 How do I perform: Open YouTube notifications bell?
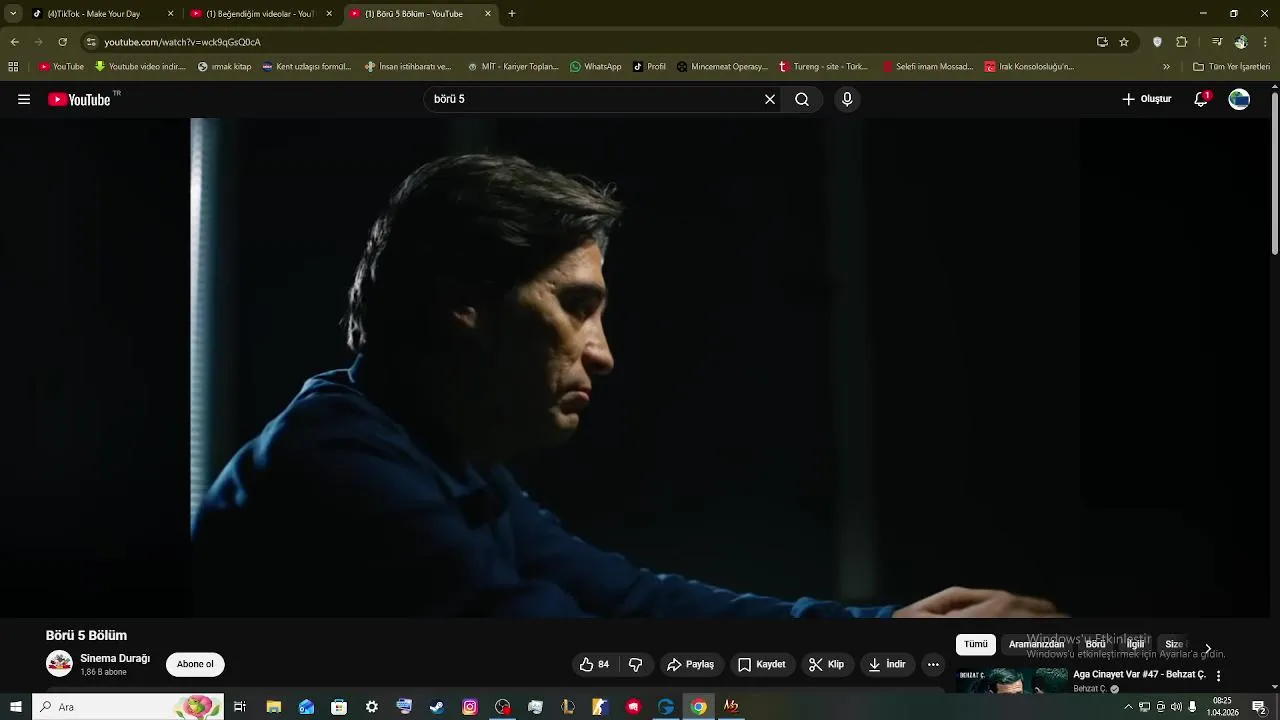(1201, 99)
